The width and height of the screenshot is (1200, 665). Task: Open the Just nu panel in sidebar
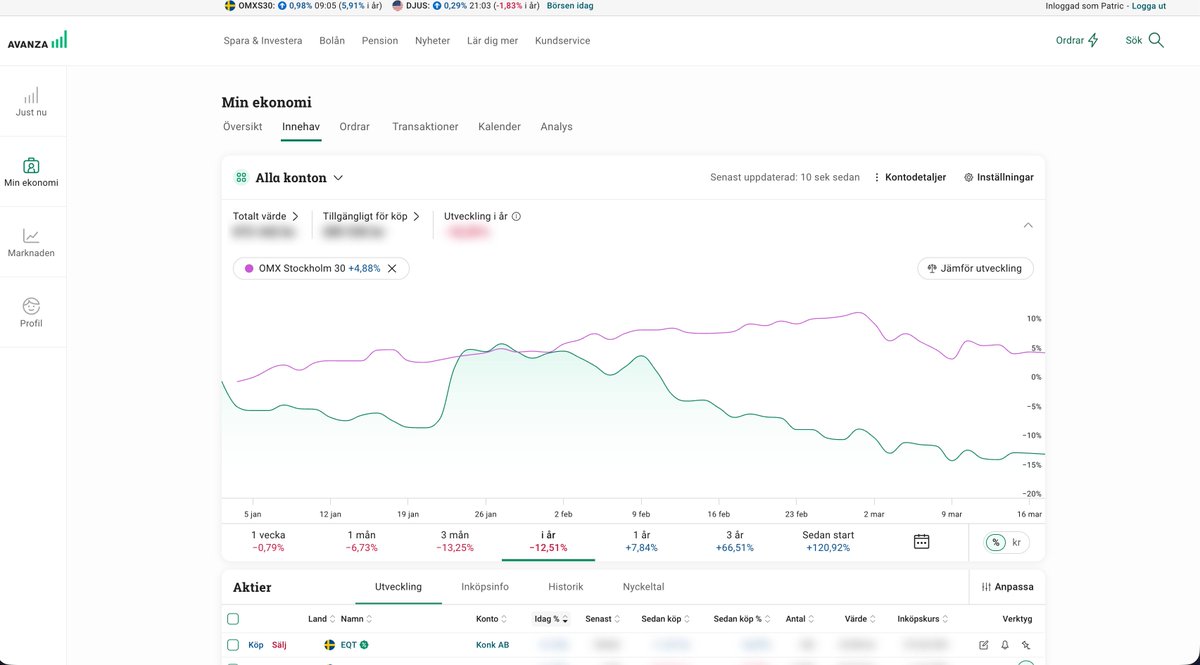[x=32, y=100]
